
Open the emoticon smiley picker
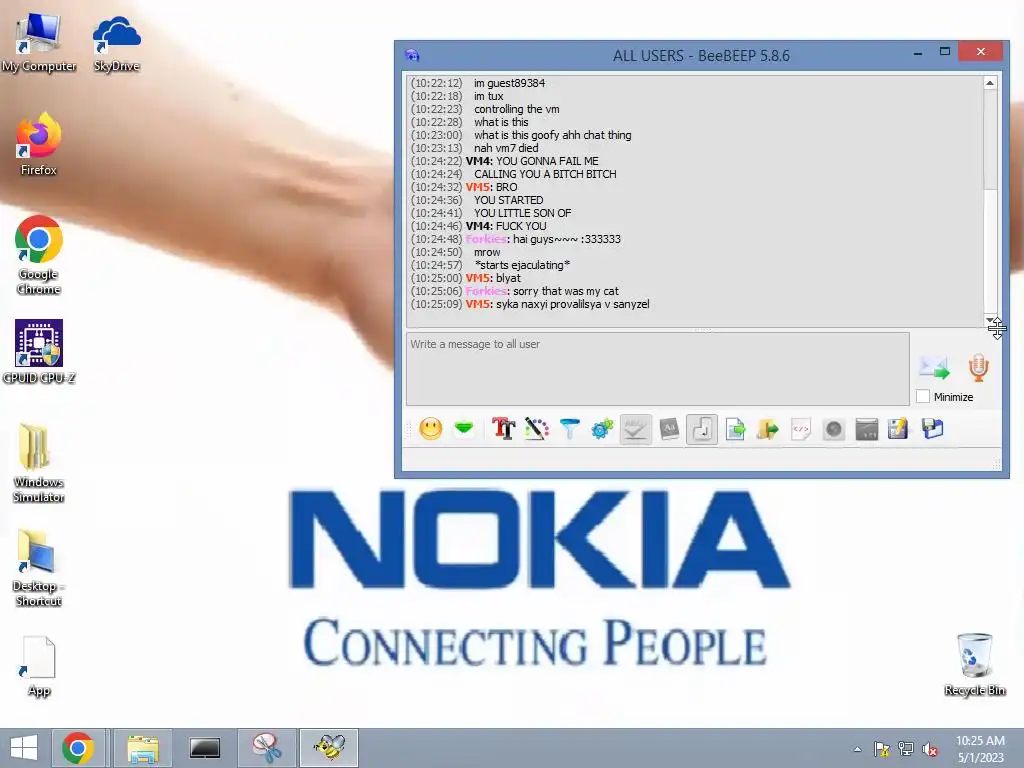click(430, 429)
